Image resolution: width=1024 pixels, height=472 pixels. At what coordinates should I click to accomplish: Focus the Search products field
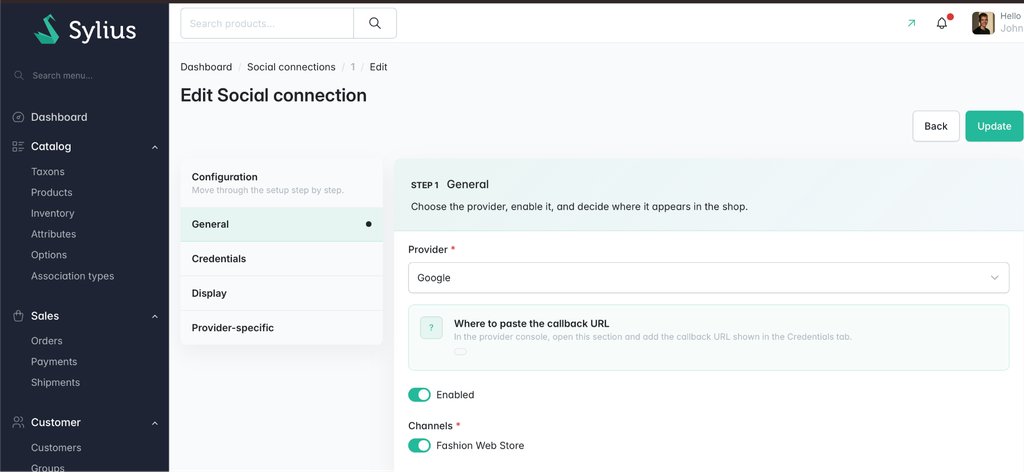point(267,24)
